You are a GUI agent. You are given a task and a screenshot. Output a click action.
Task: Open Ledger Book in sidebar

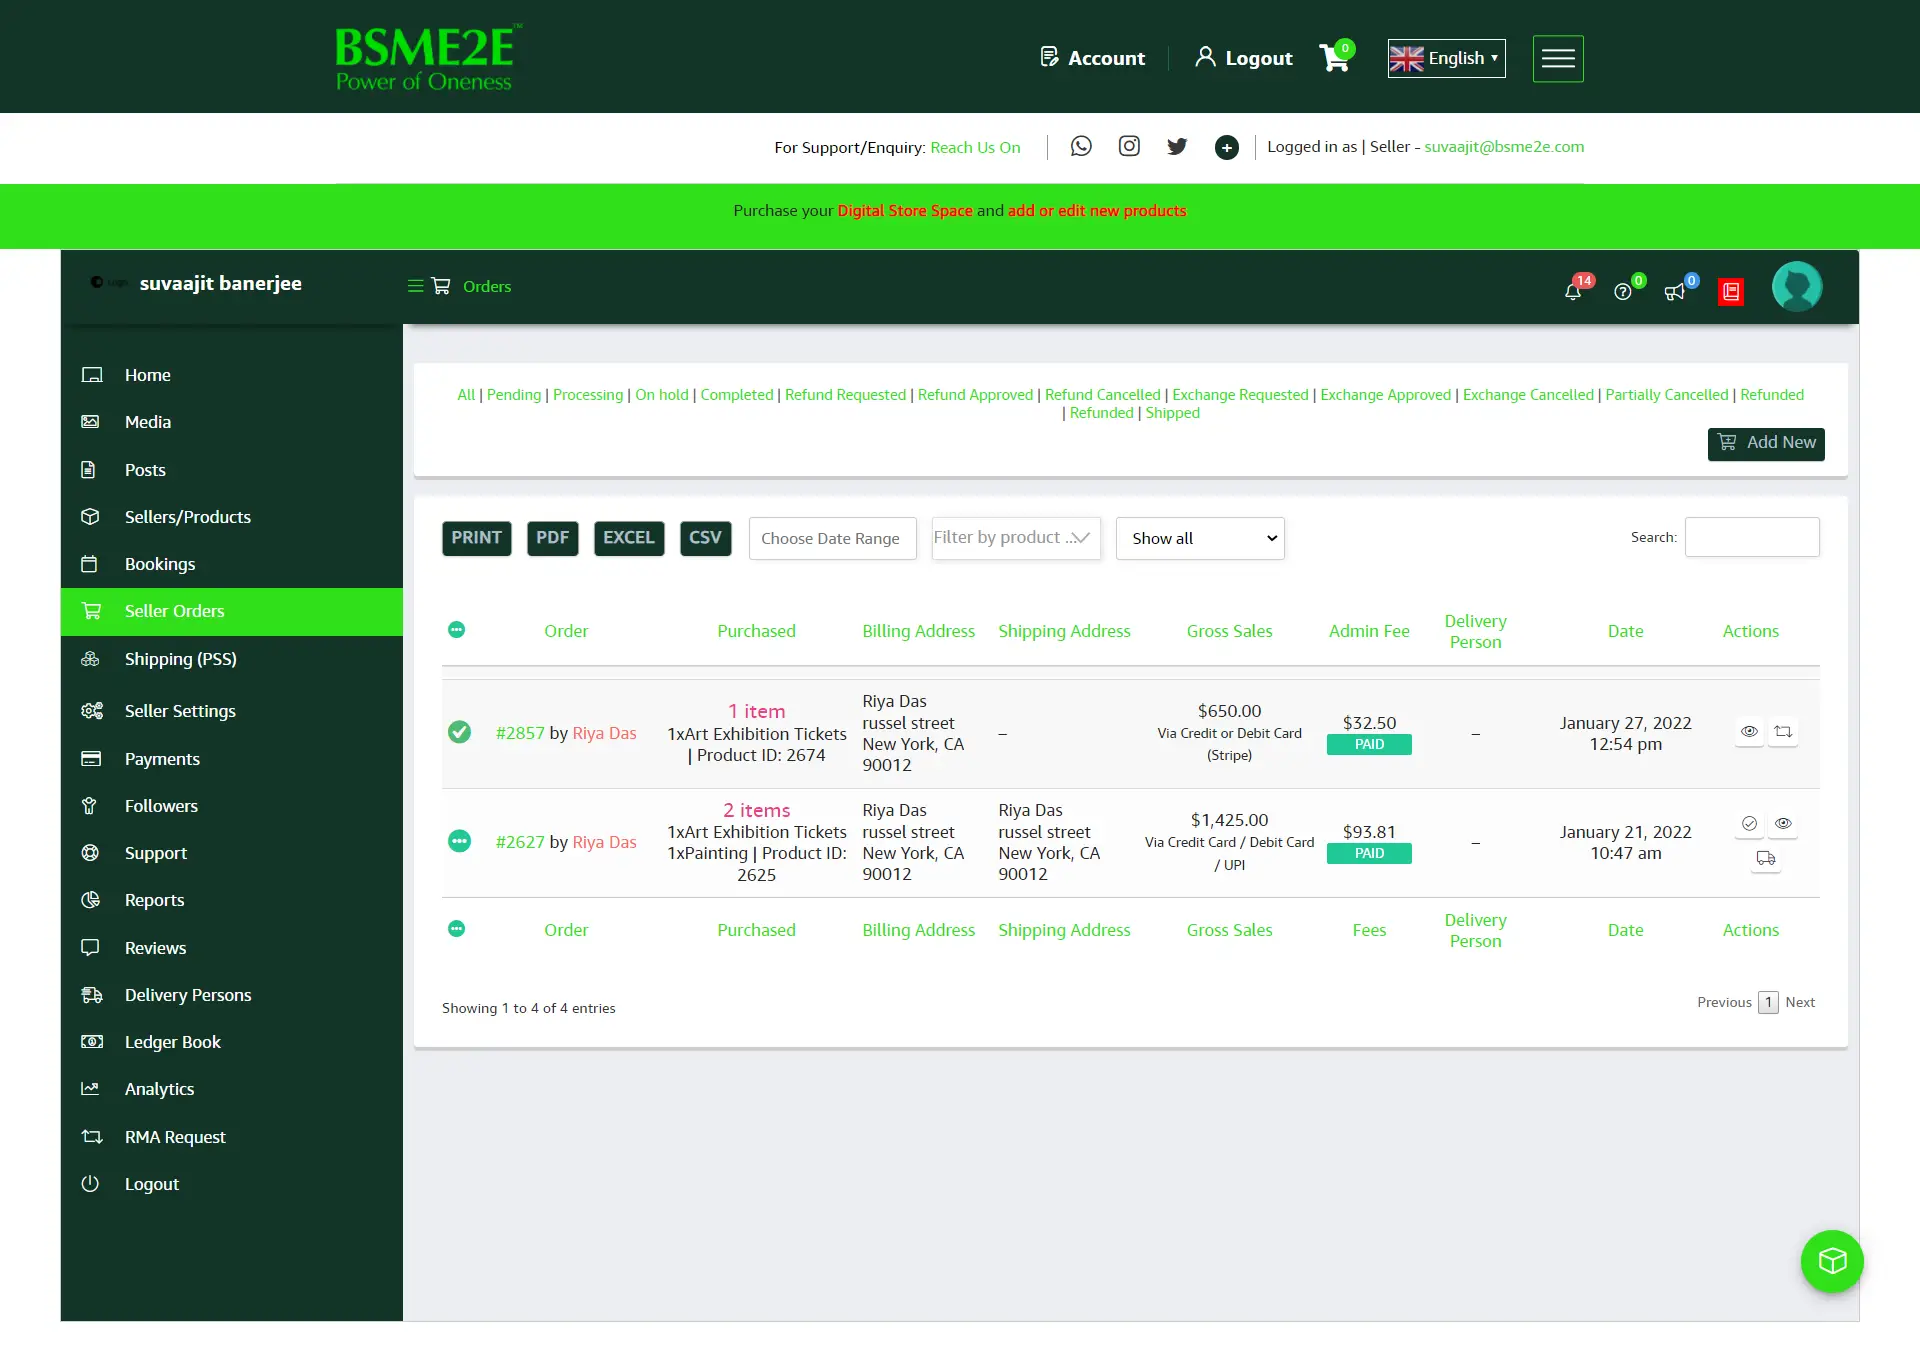(x=232, y=1042)
